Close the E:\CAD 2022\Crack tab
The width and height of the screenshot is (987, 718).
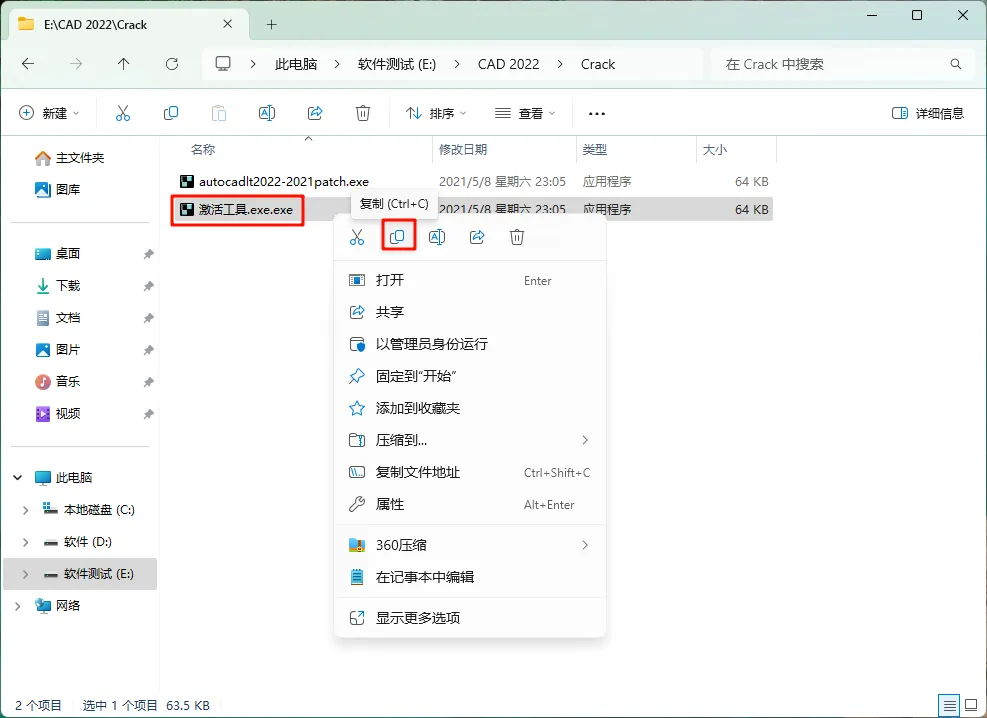pos(228,24)
